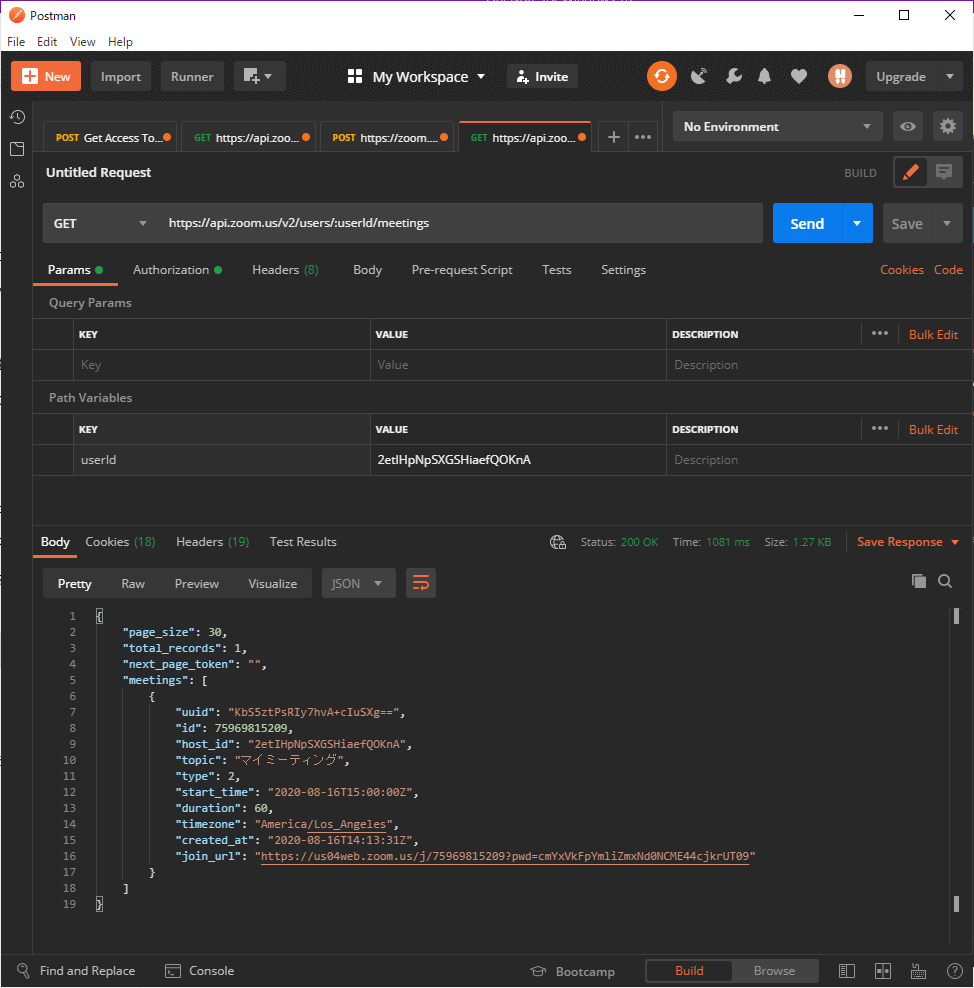Viewport: 974px width, 988px height.
Task: Copy the response body with copy icon
Action: pyautogui.click(x=919, y=581)
